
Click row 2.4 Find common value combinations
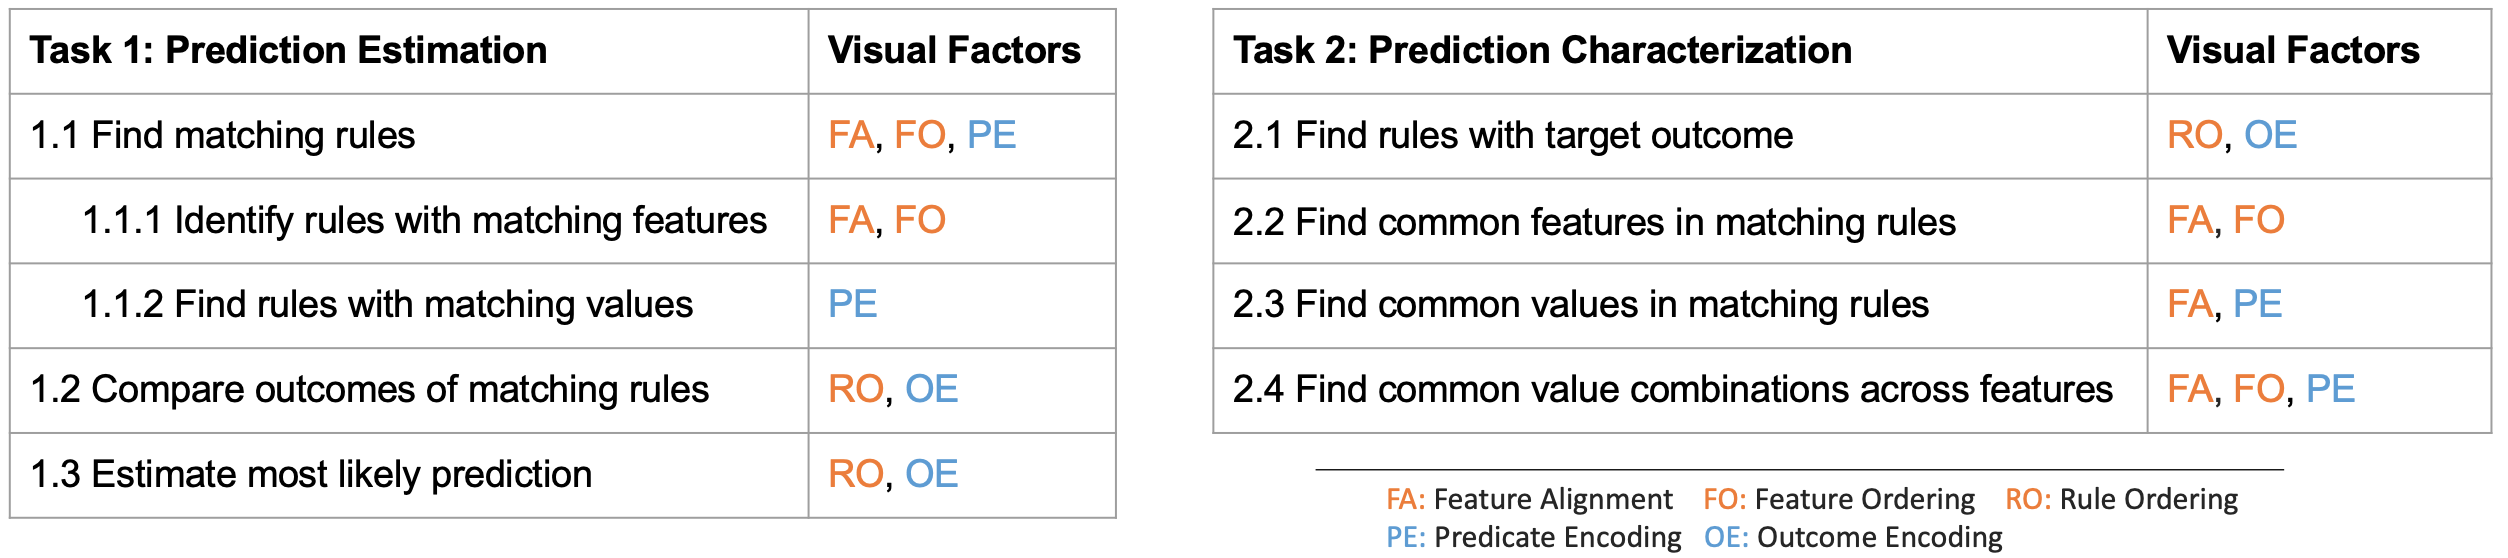(1672, 390)
